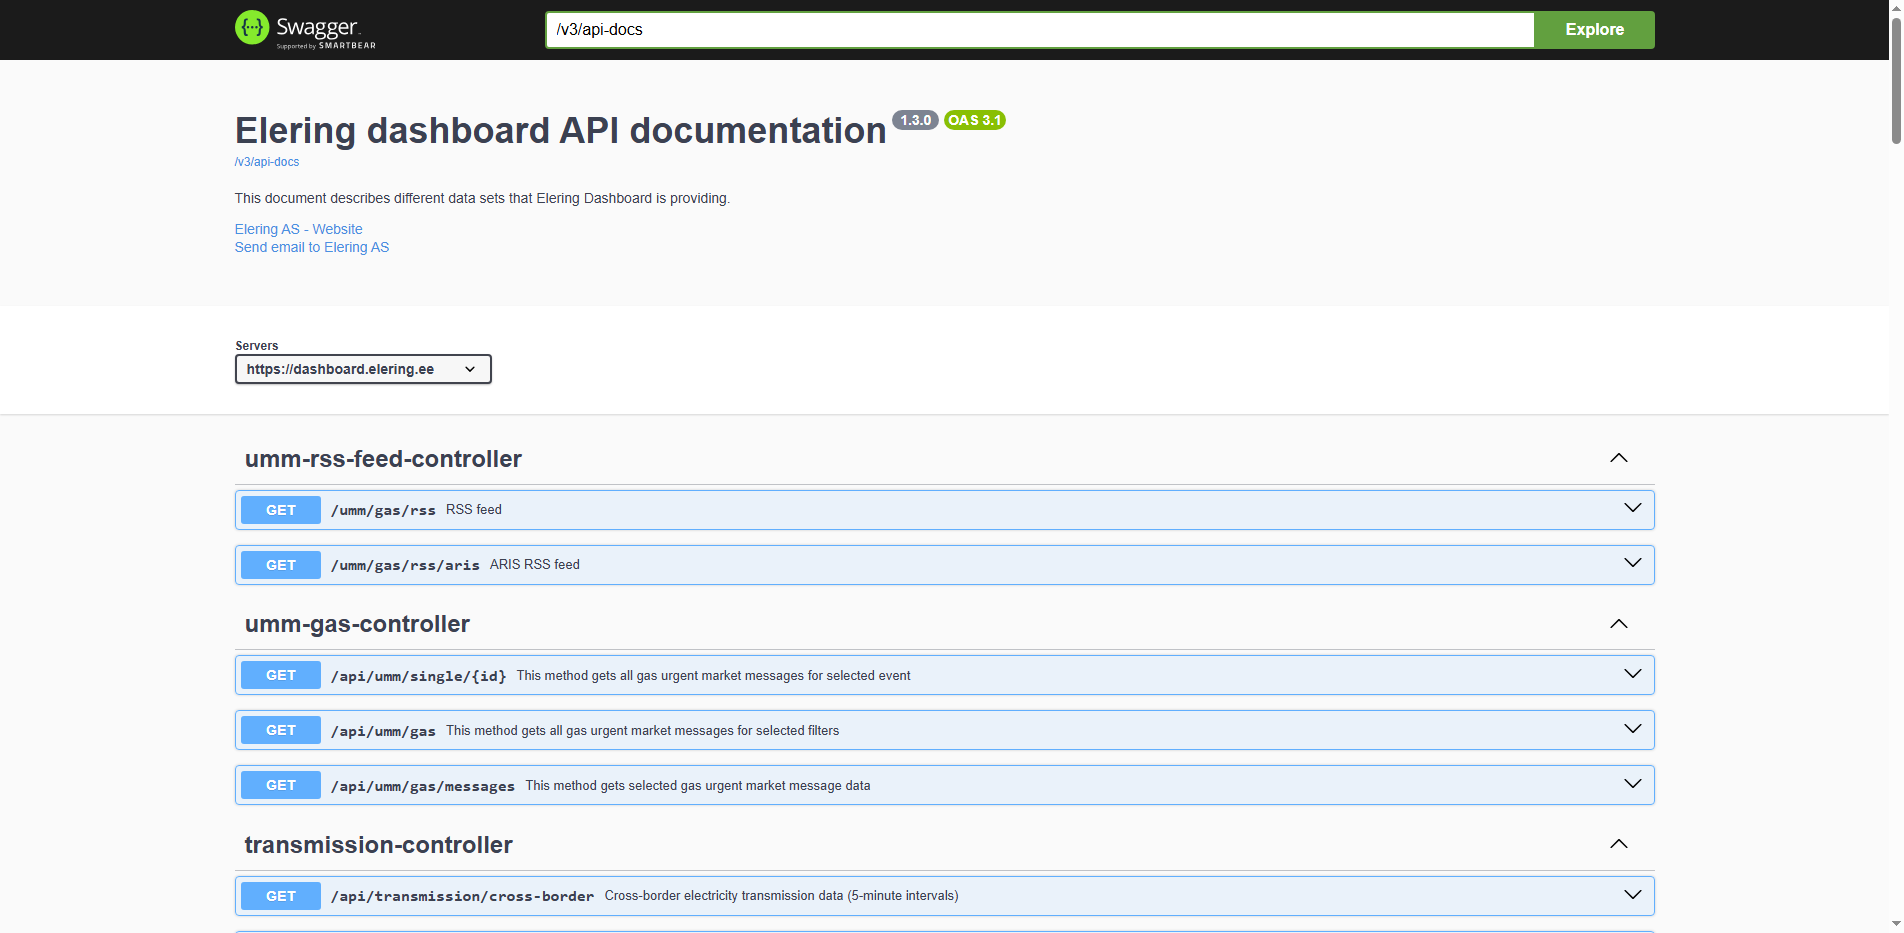
Task: Select the umm-gas-controller section heading
Action: coord(357,623)
